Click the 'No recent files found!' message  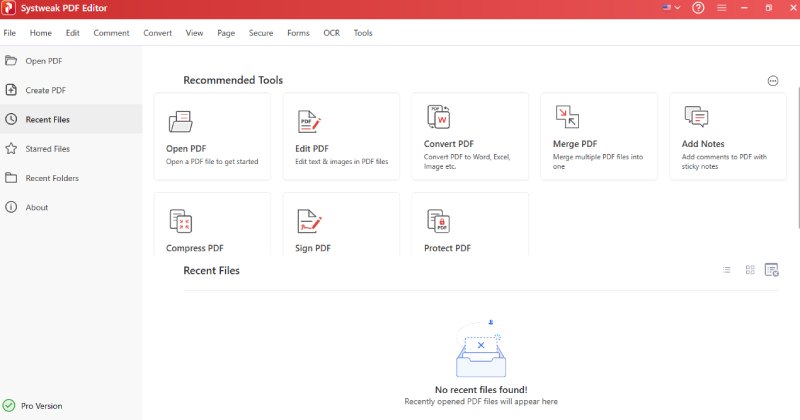click(481, 390)
